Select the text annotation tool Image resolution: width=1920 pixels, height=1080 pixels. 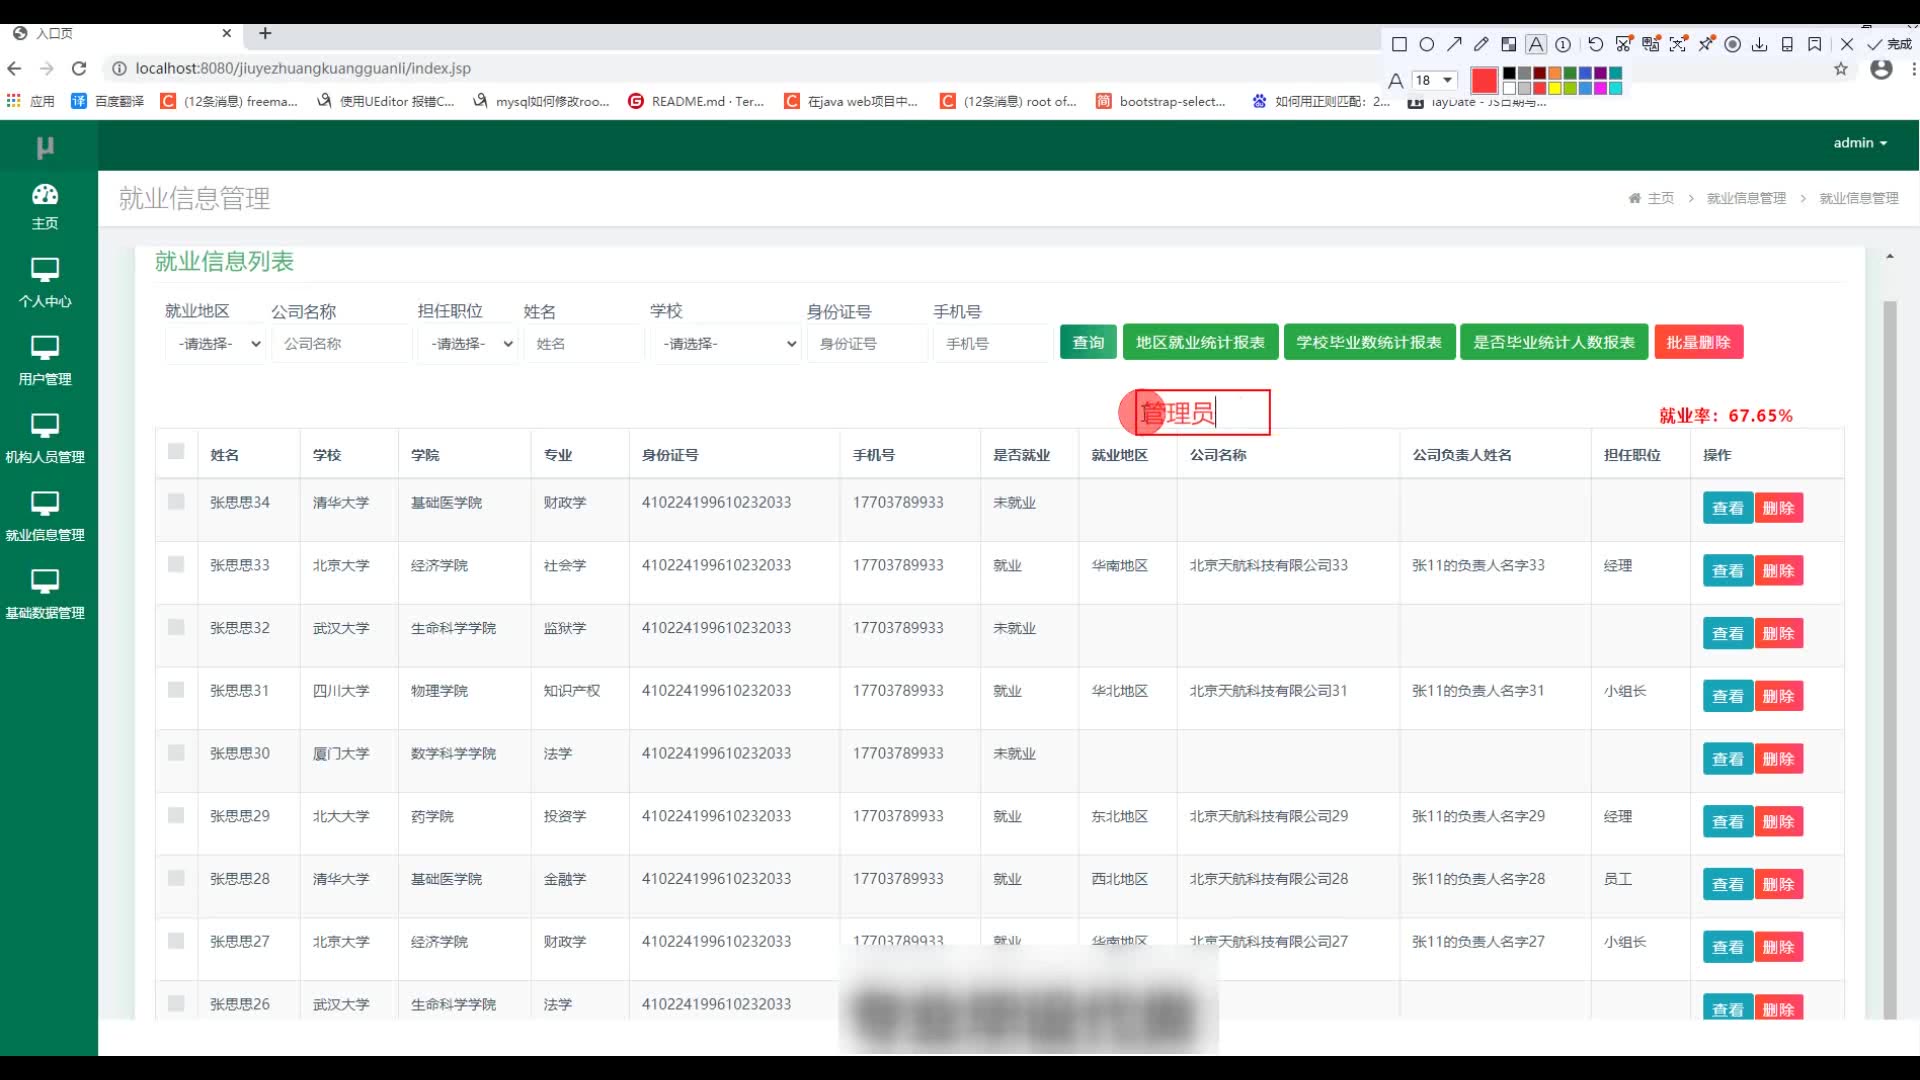[1536, 44]
